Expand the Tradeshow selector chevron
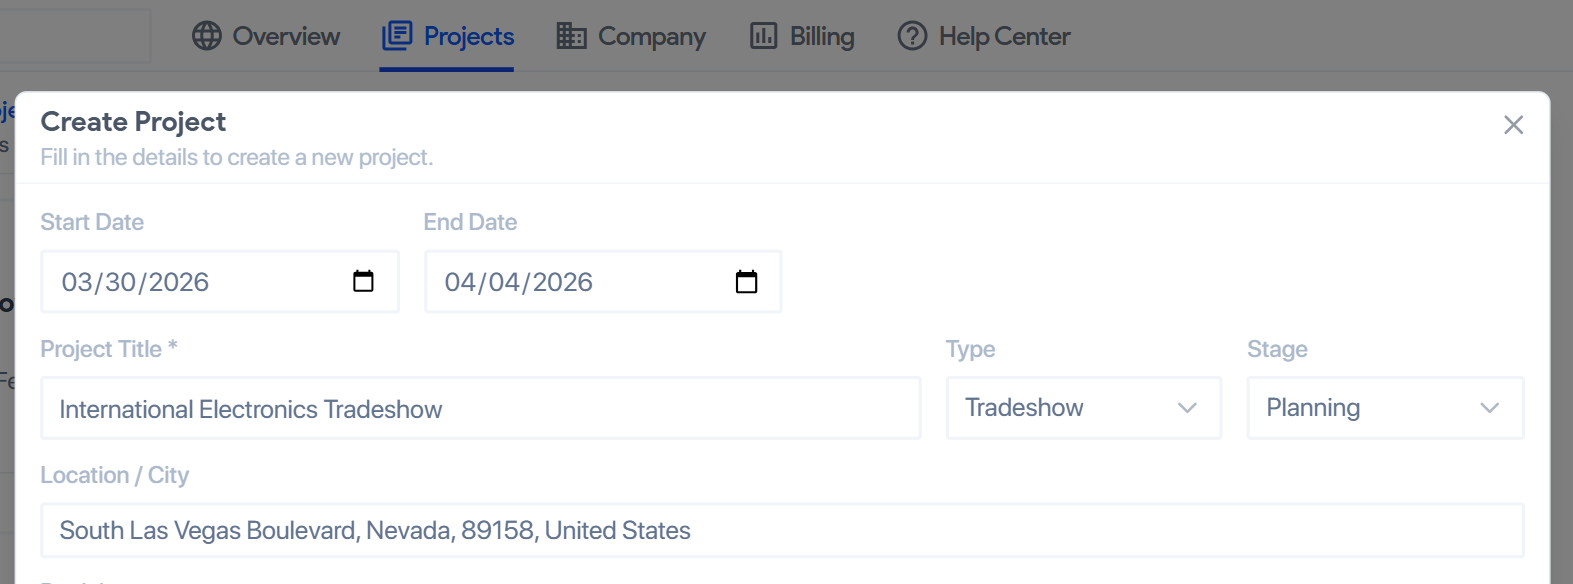This screenshot has width=1573, height=584. click(x=1187, y=408)
